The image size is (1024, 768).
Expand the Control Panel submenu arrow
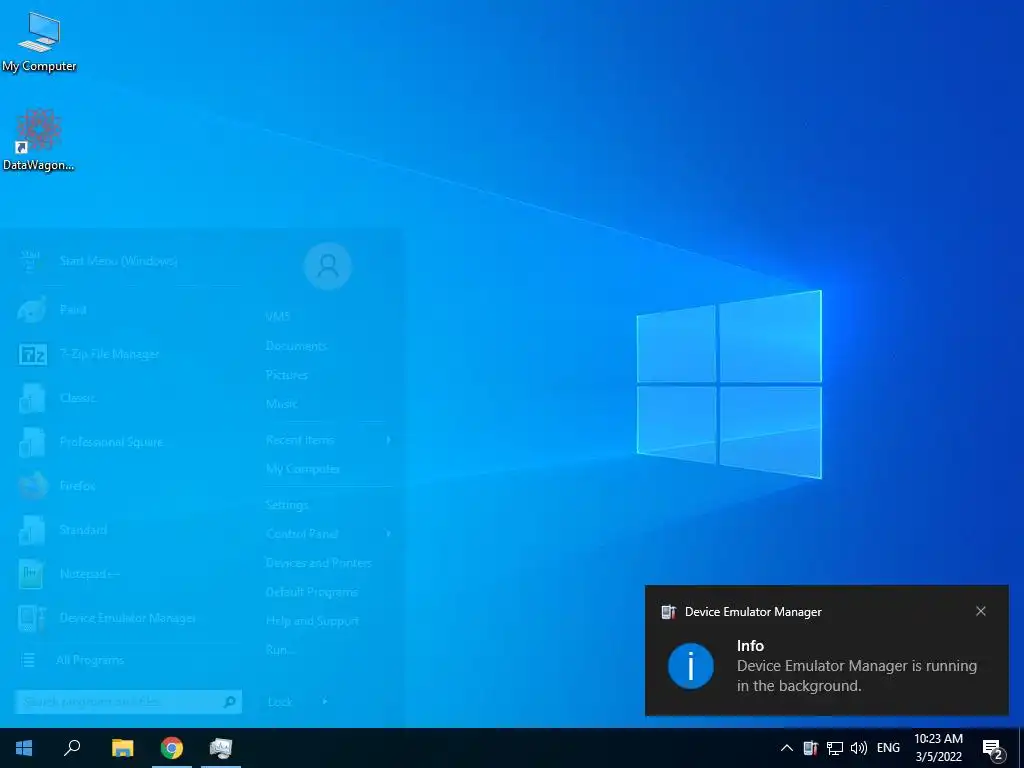[x=389, y=534]
